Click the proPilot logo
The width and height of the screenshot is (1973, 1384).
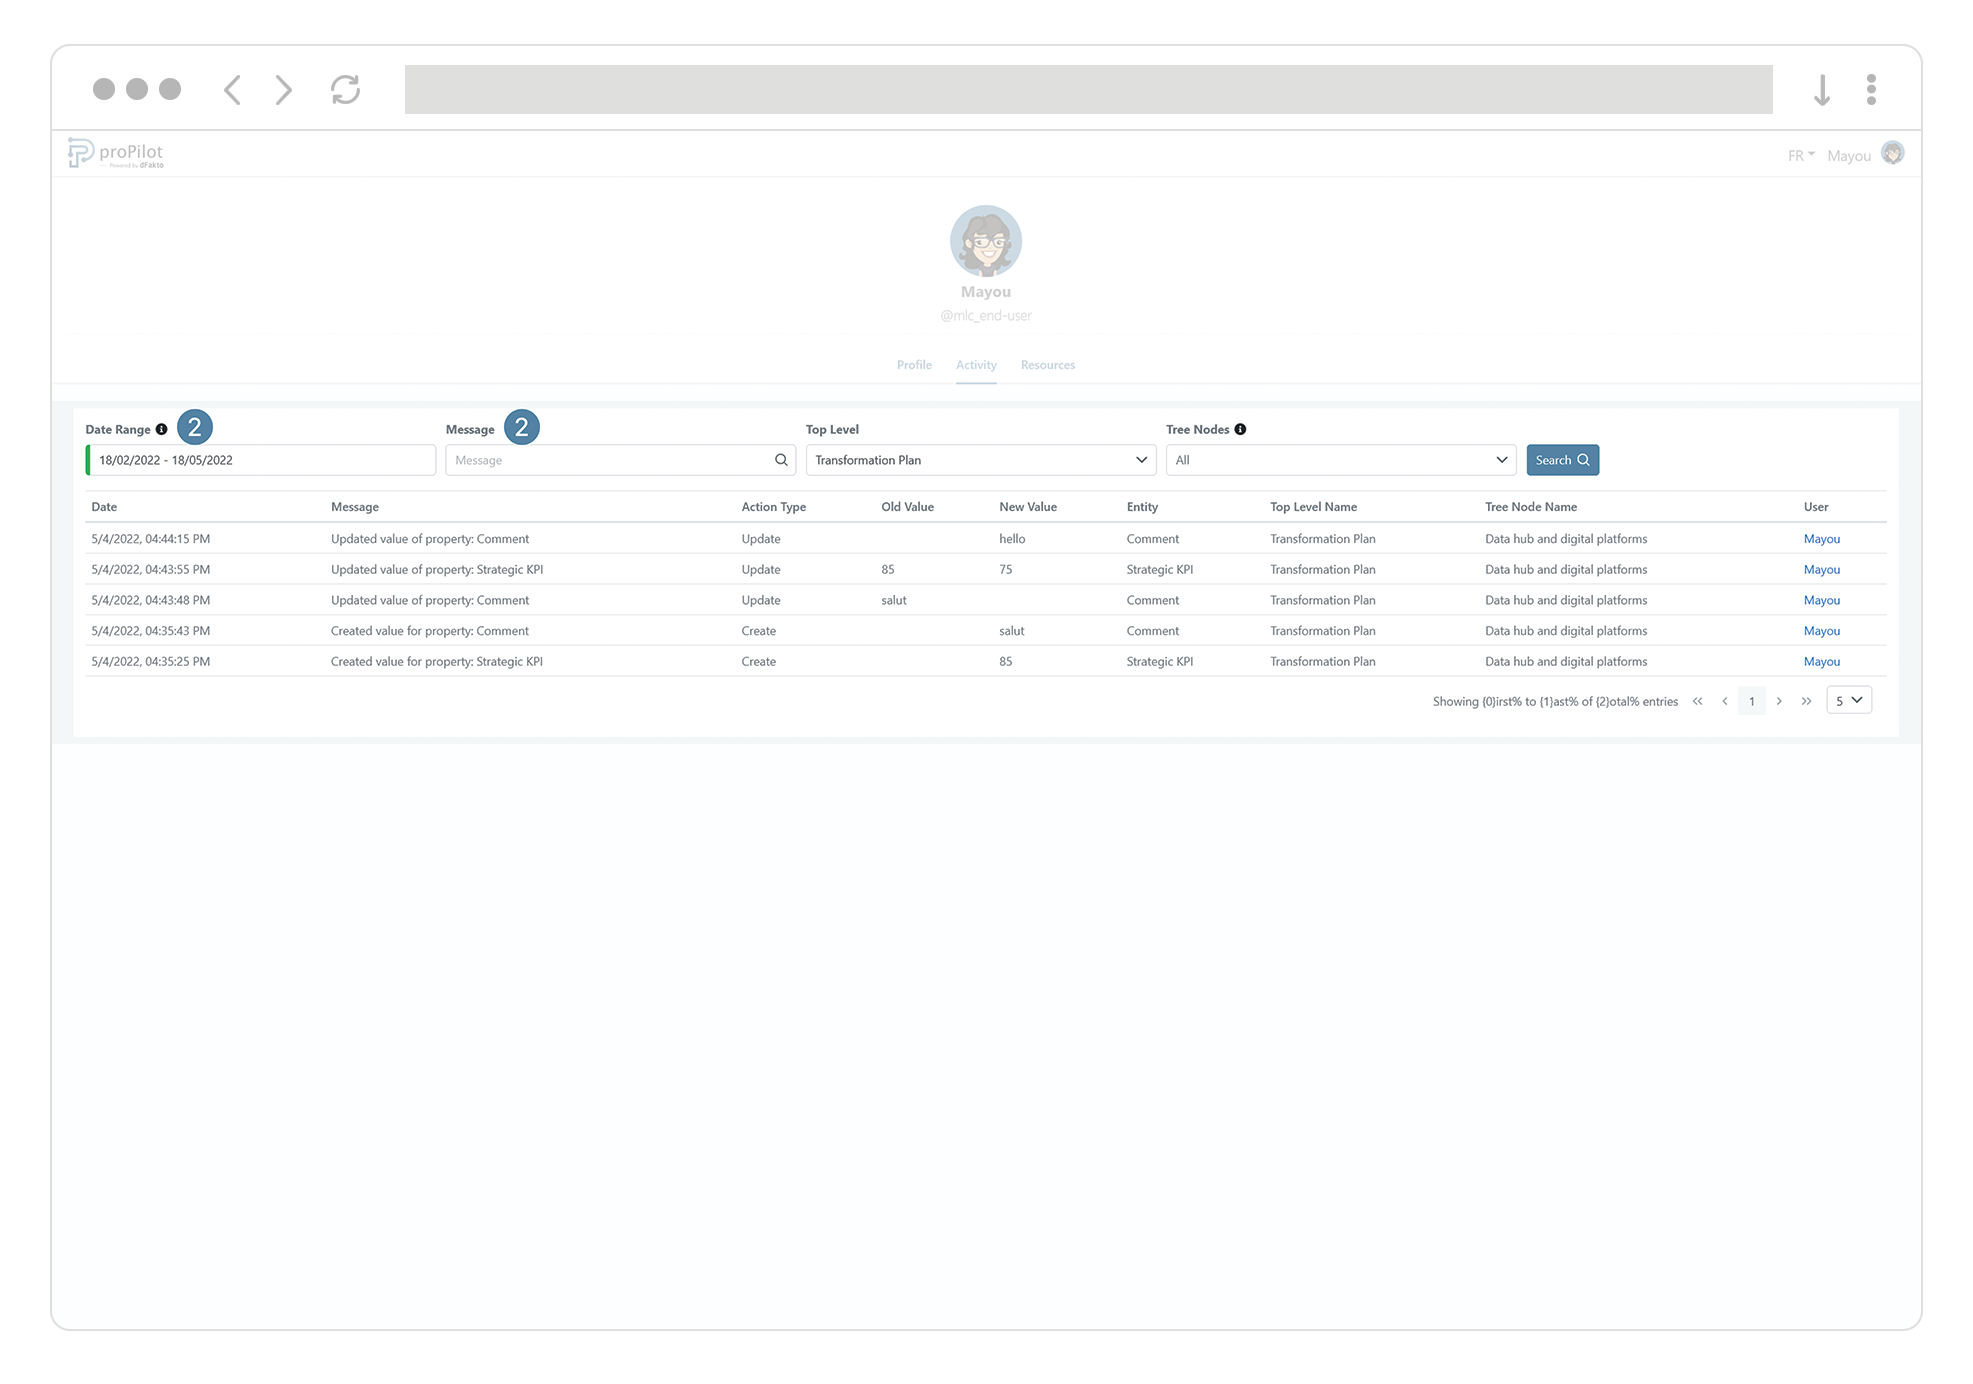pos(115,153)
